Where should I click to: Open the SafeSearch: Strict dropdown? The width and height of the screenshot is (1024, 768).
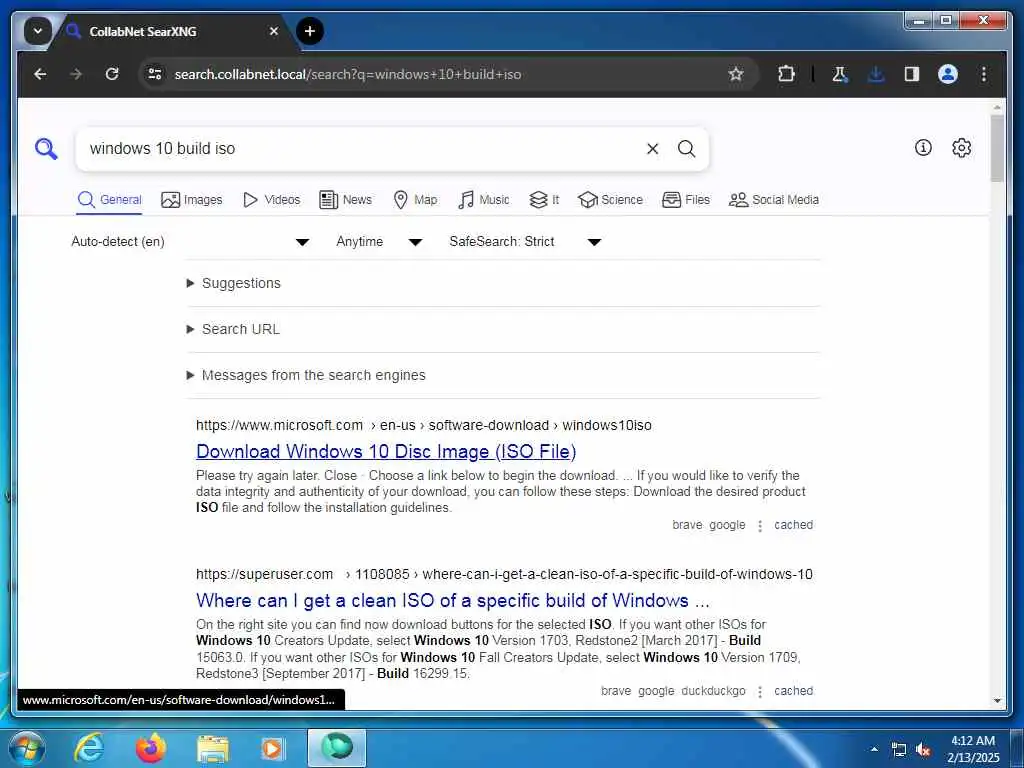click(x=525, y=242)
